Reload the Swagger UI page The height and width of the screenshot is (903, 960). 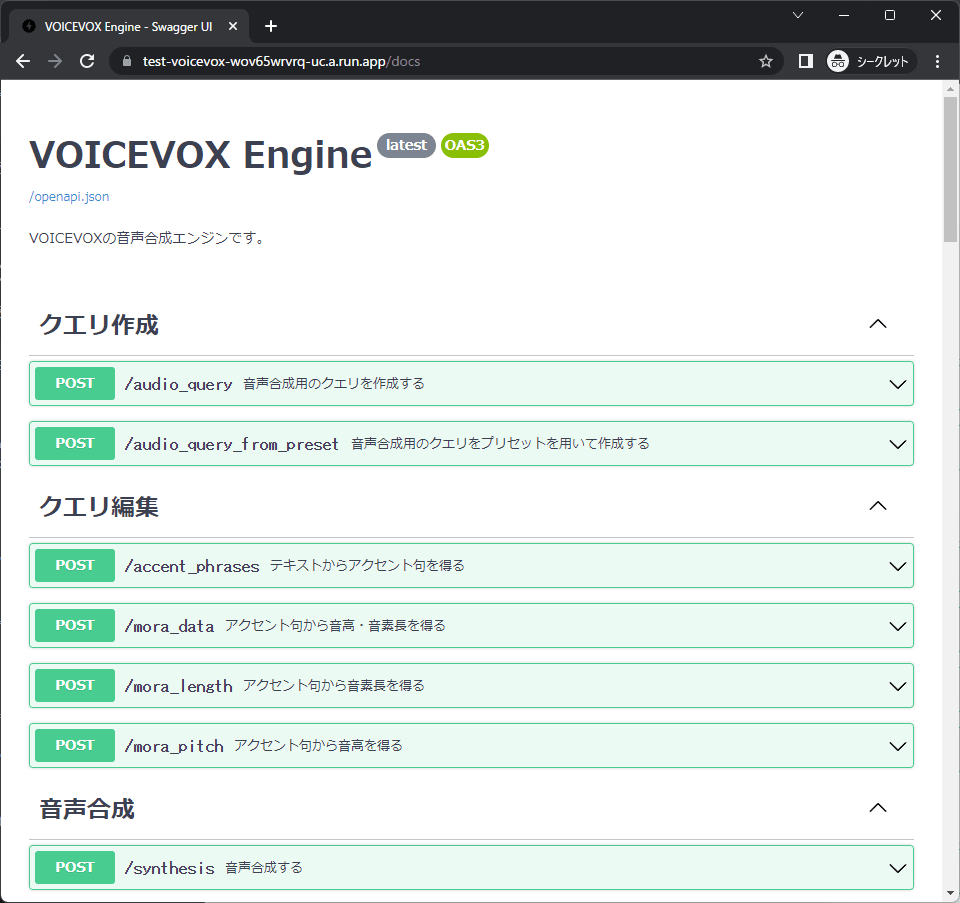pos(87,61)
